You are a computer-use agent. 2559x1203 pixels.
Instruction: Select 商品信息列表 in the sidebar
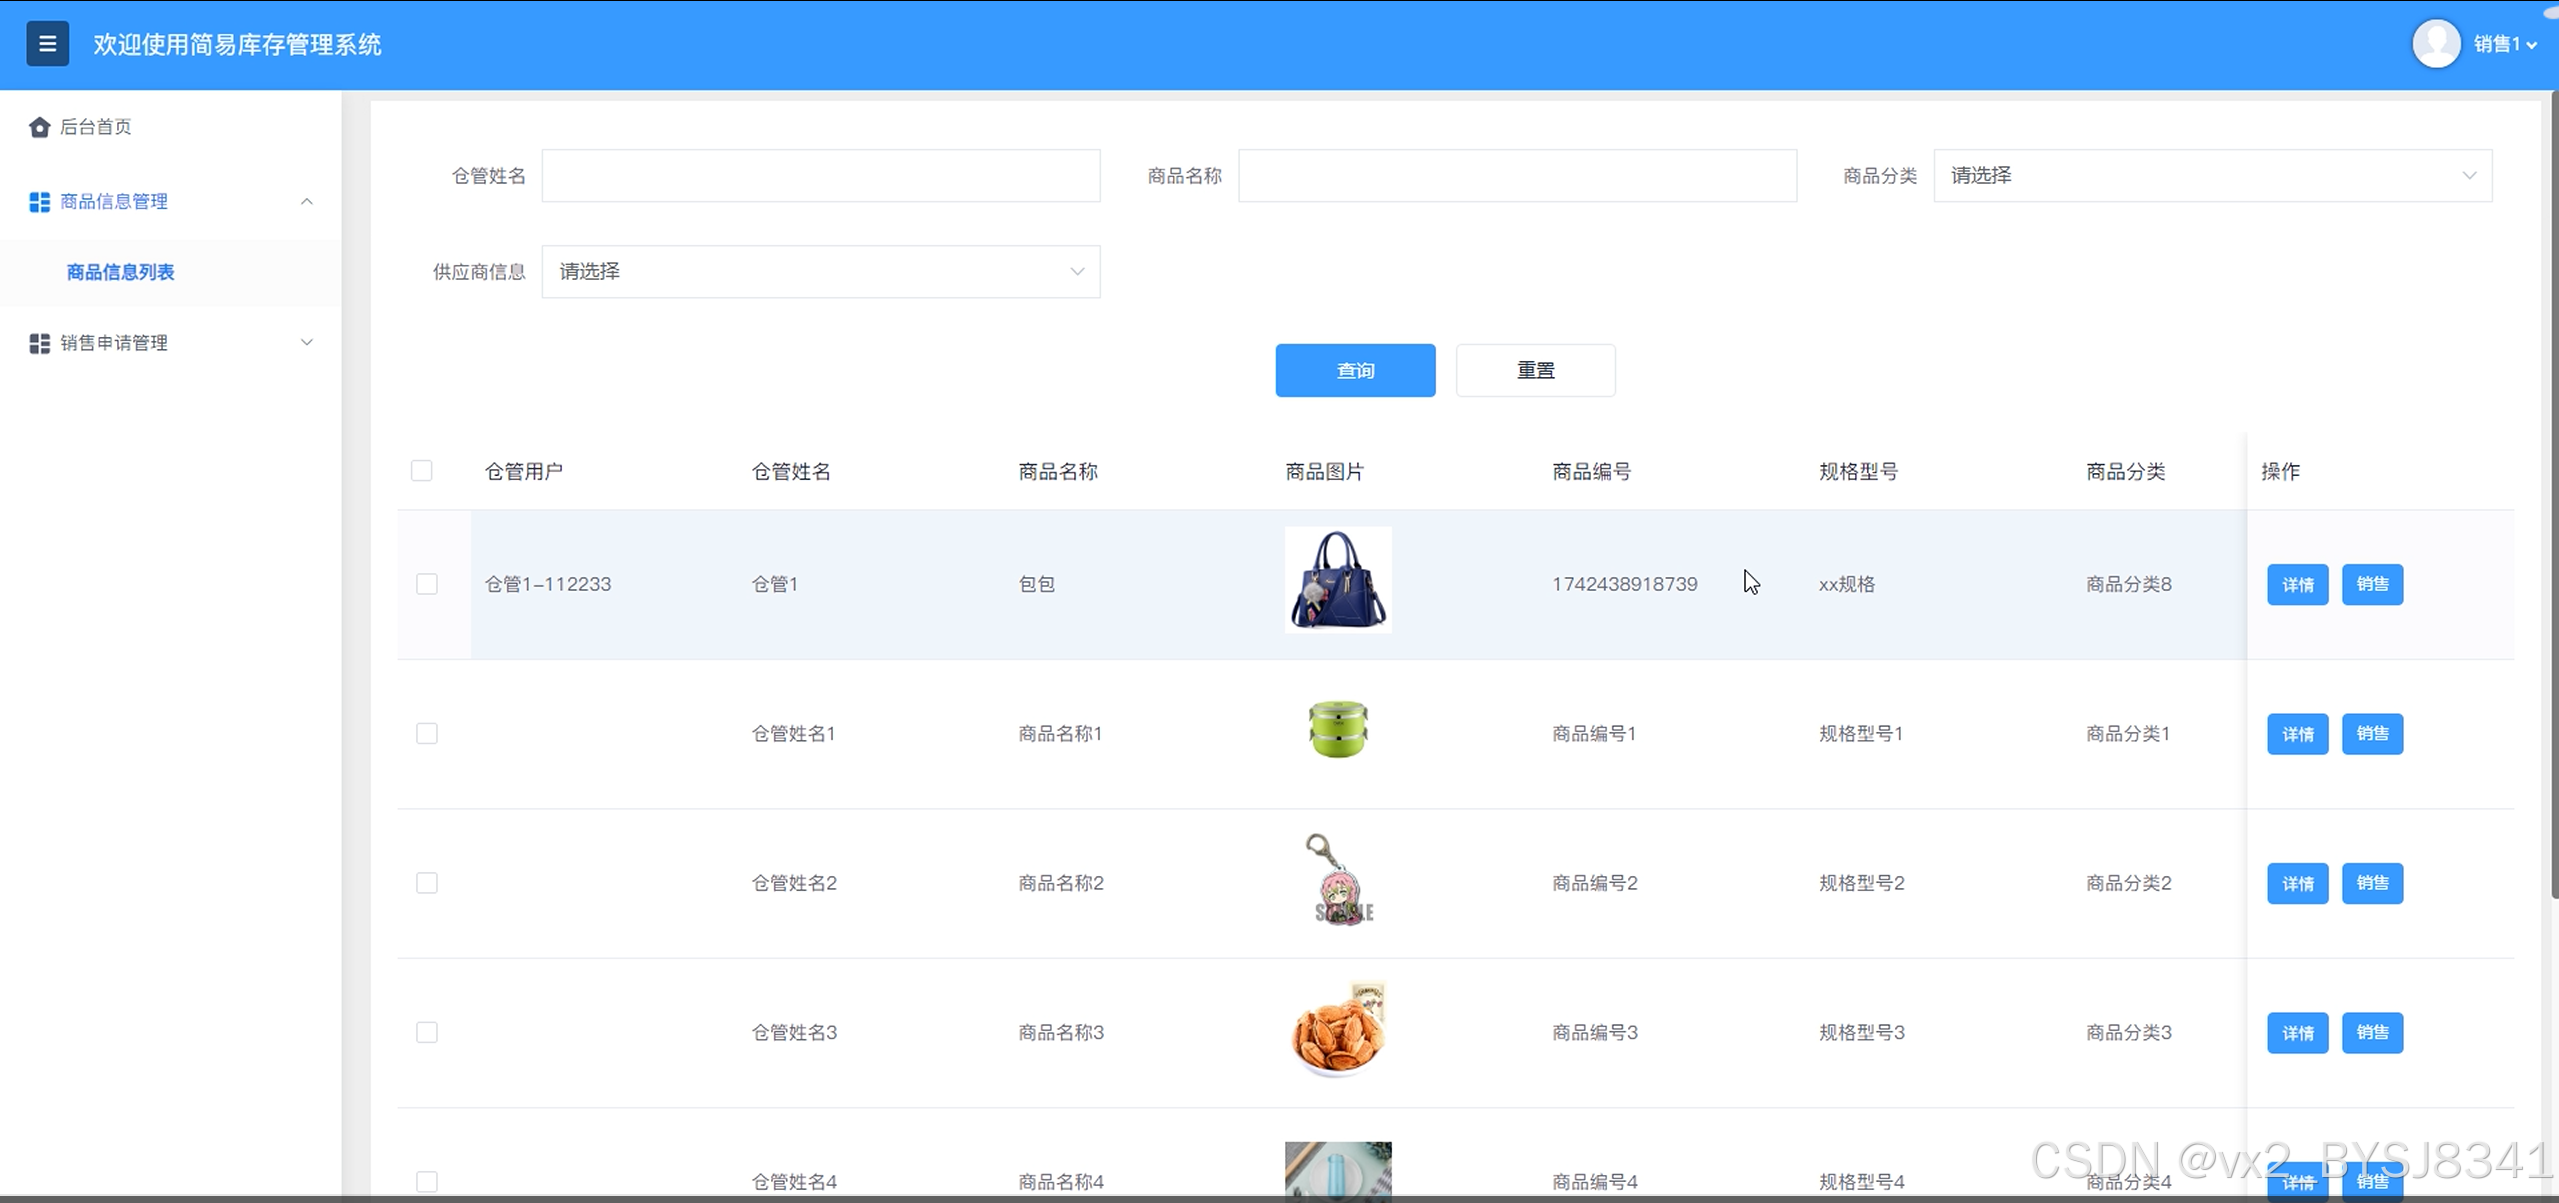tap(120, 272)
